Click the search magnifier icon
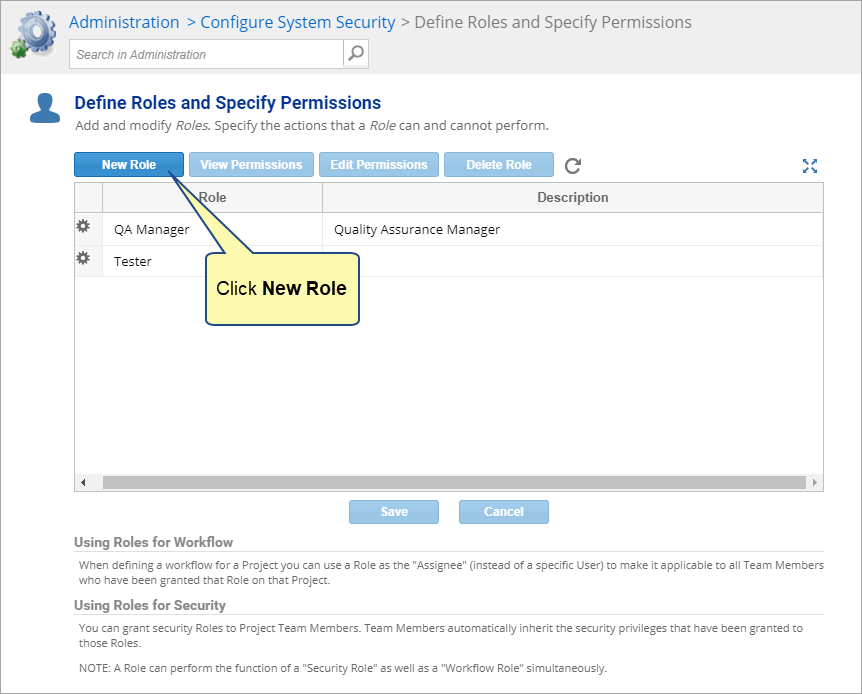862x694 pixels. [356, 54]
